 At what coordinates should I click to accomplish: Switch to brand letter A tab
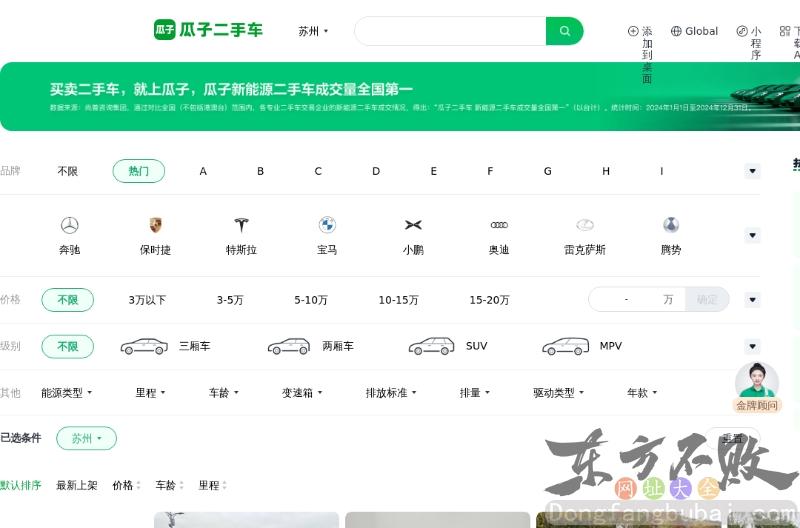[x=203, y=171]
